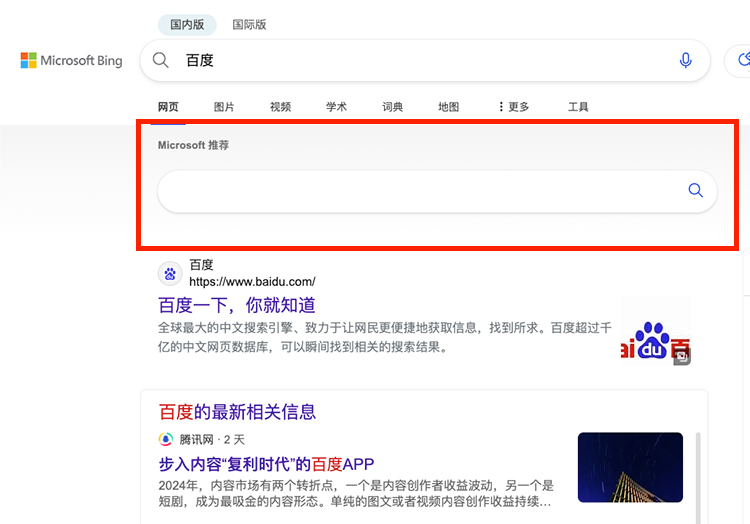Screen dimensions: 750x524
Task: Click the 腾讯网 source icon
Action: click(x=166, y=439)
